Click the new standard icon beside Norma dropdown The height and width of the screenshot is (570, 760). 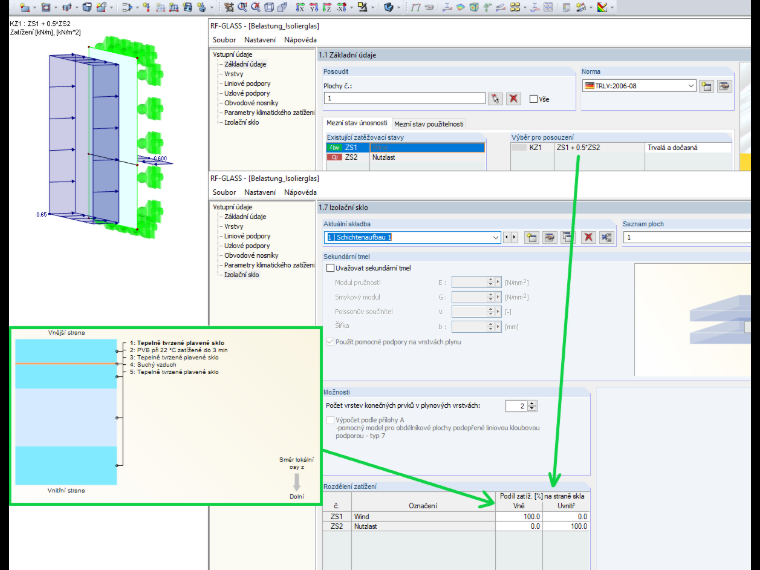(x=707, y=86)
